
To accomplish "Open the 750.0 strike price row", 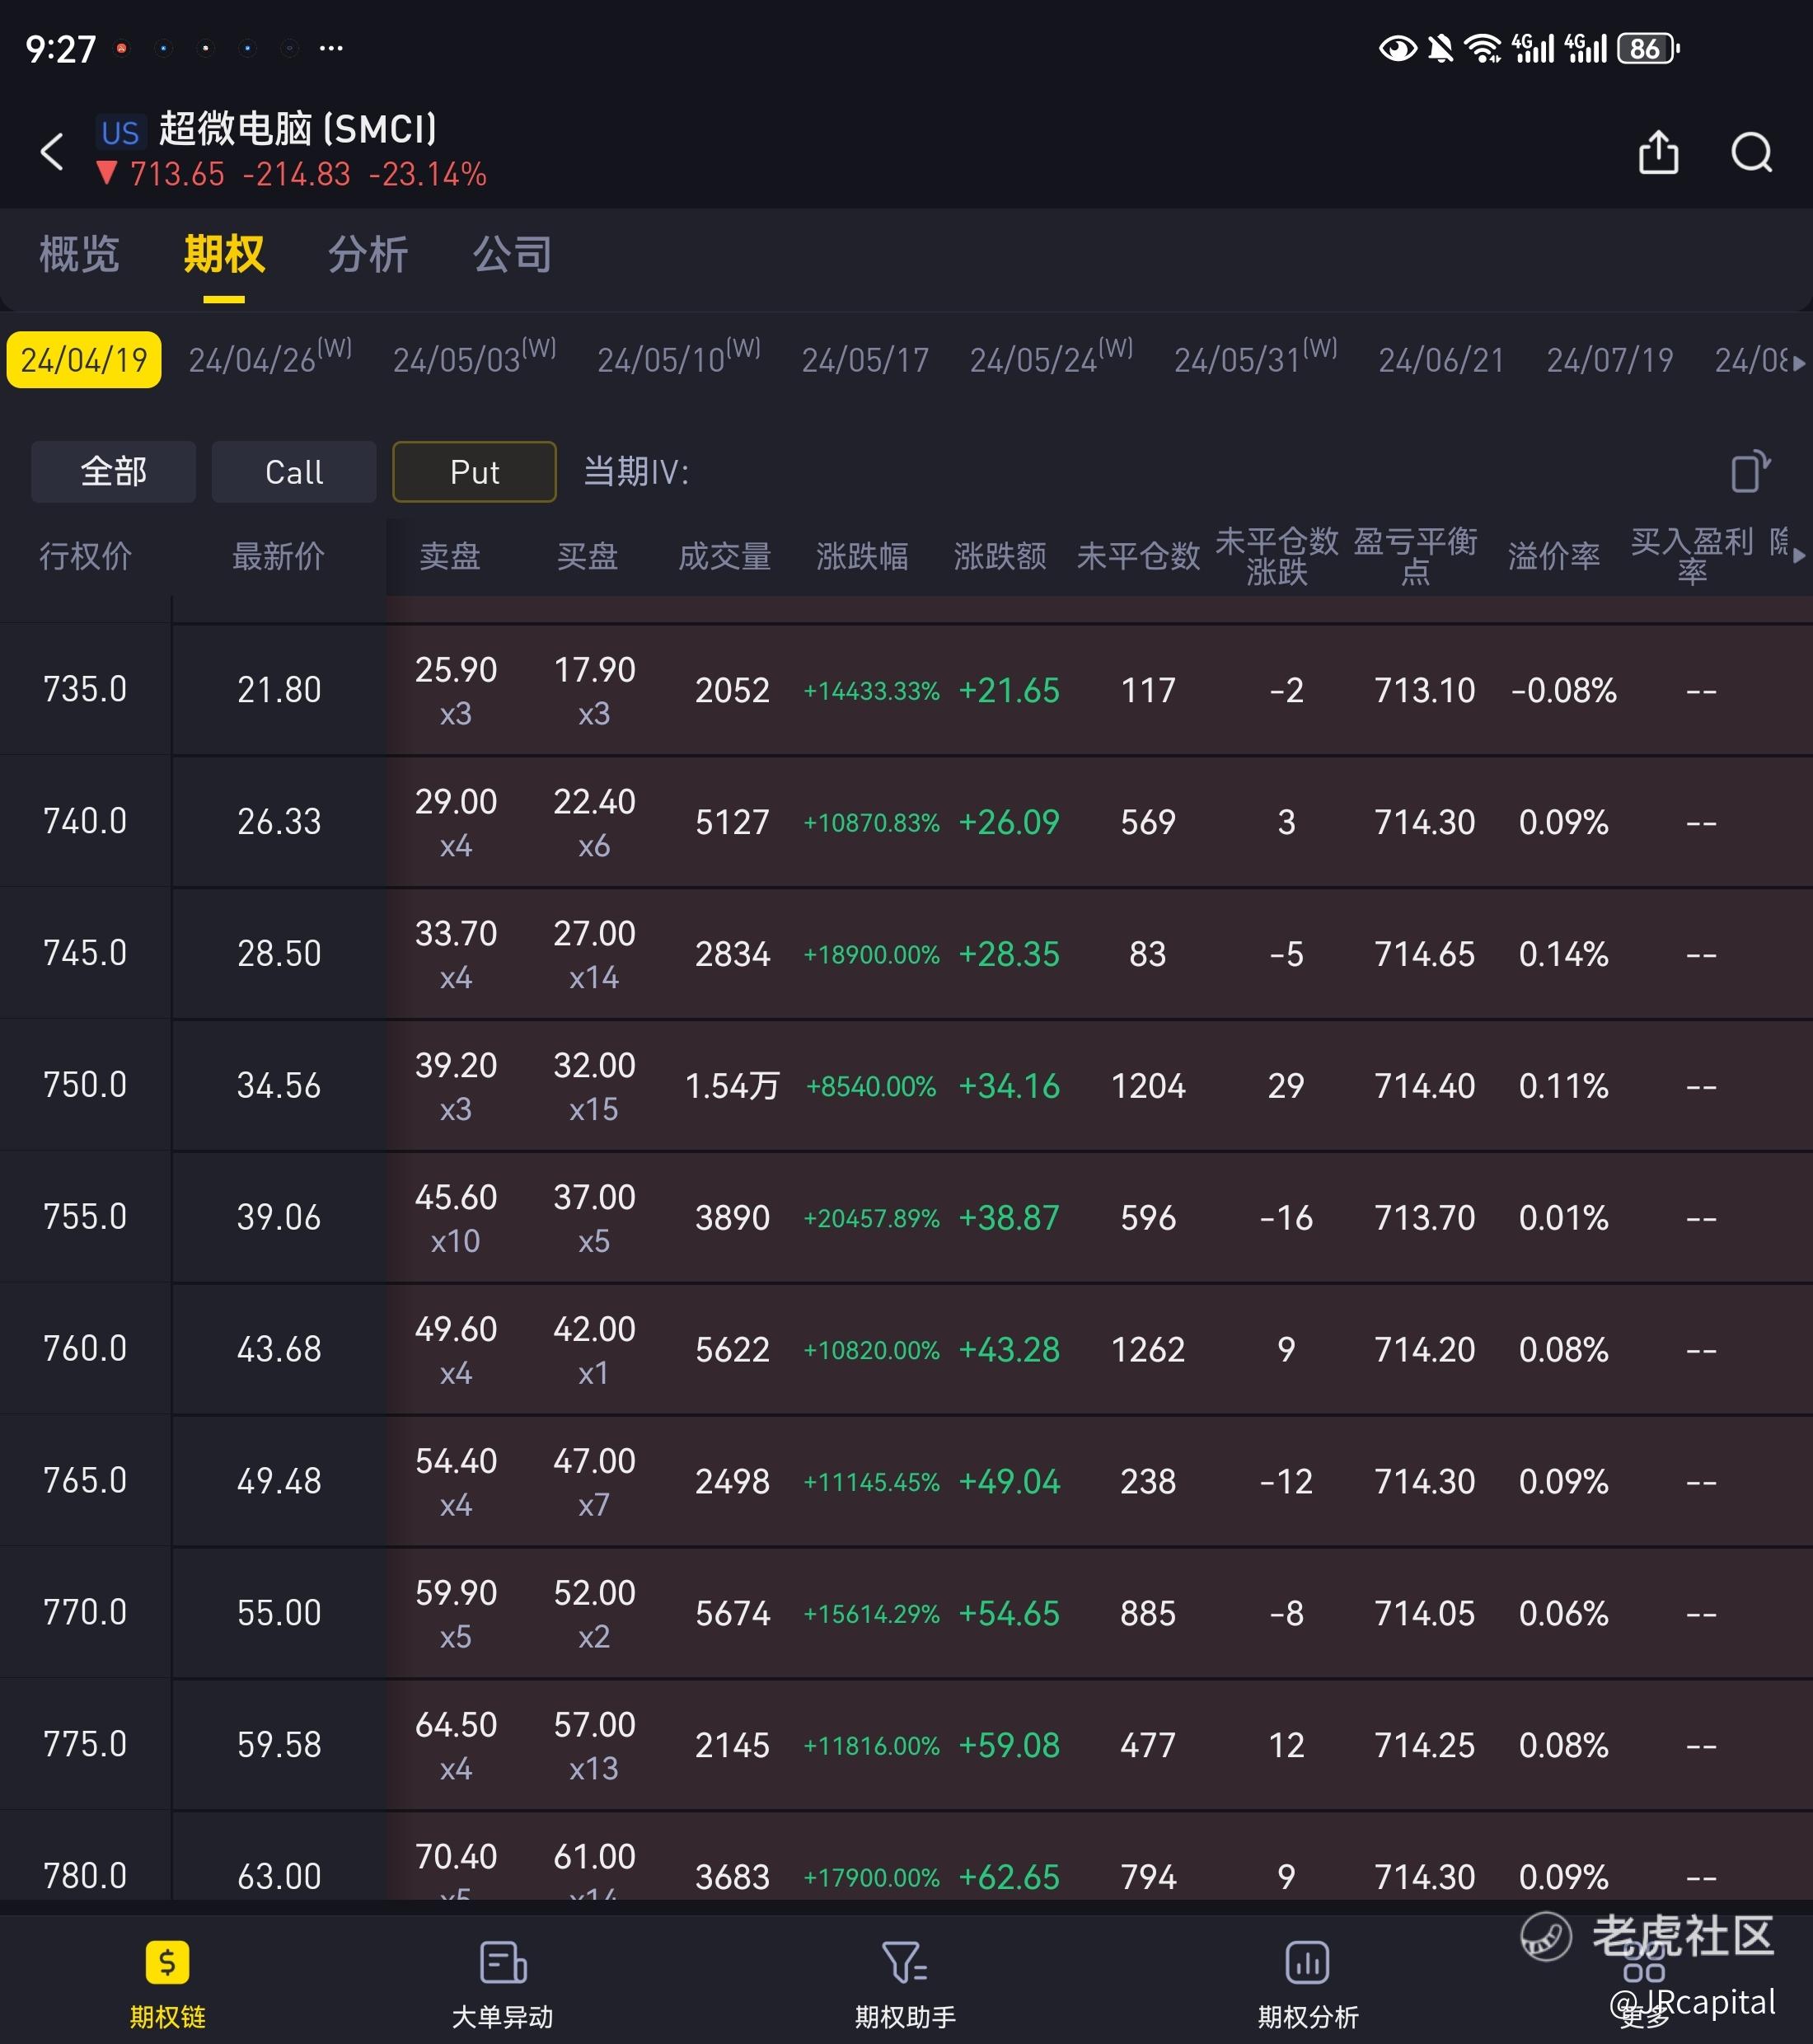I will pyautogui.click(x=85, y=1085).
